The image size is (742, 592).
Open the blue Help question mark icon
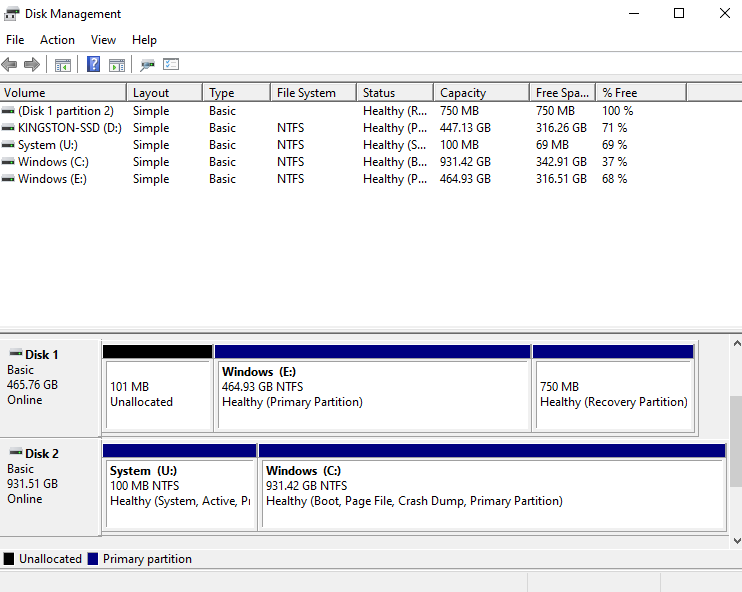[94, 64]
